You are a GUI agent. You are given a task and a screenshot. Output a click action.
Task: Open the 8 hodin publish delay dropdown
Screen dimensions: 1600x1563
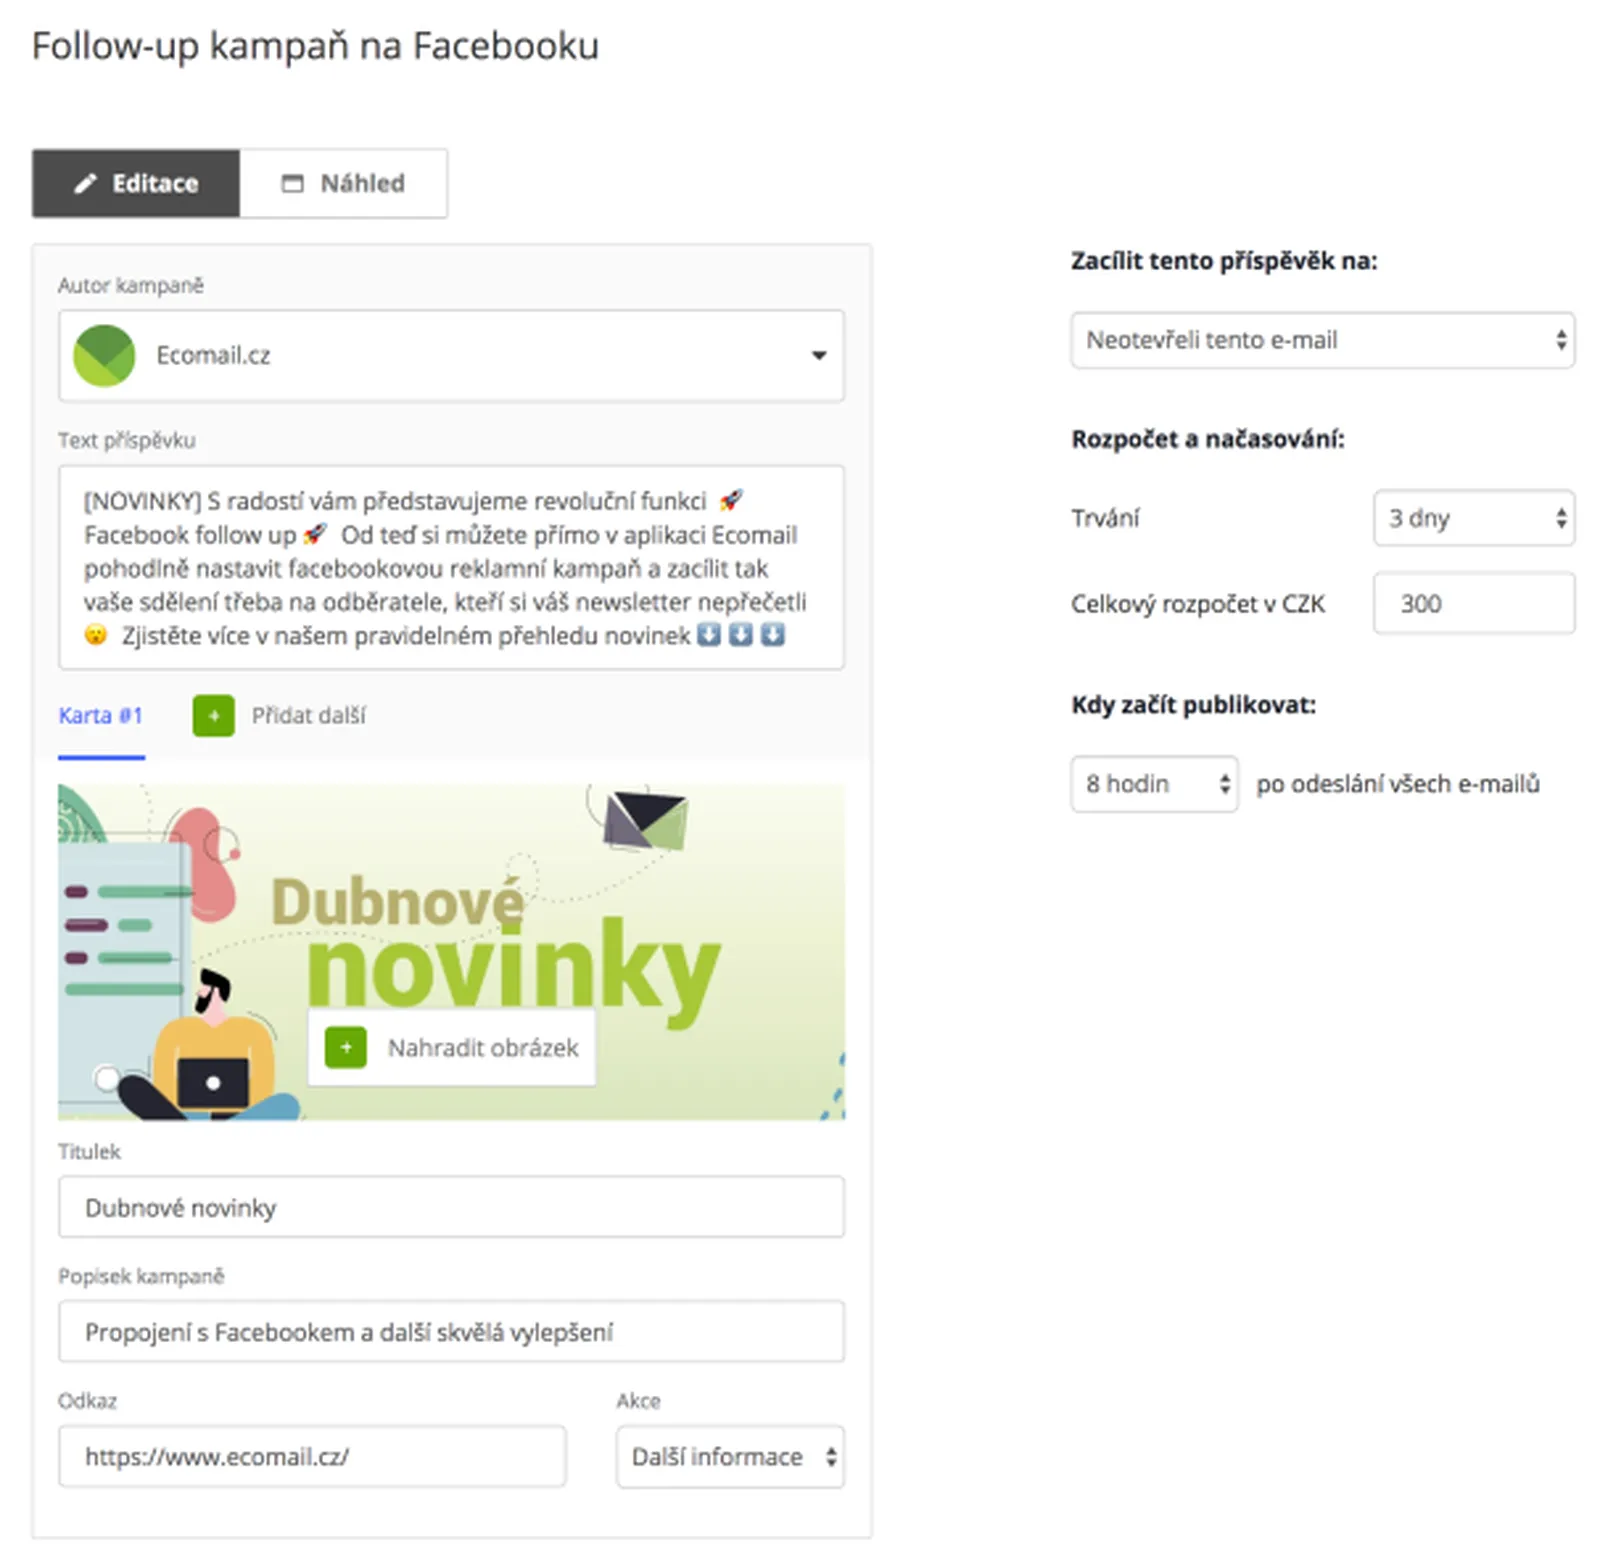coord(1154,784)
